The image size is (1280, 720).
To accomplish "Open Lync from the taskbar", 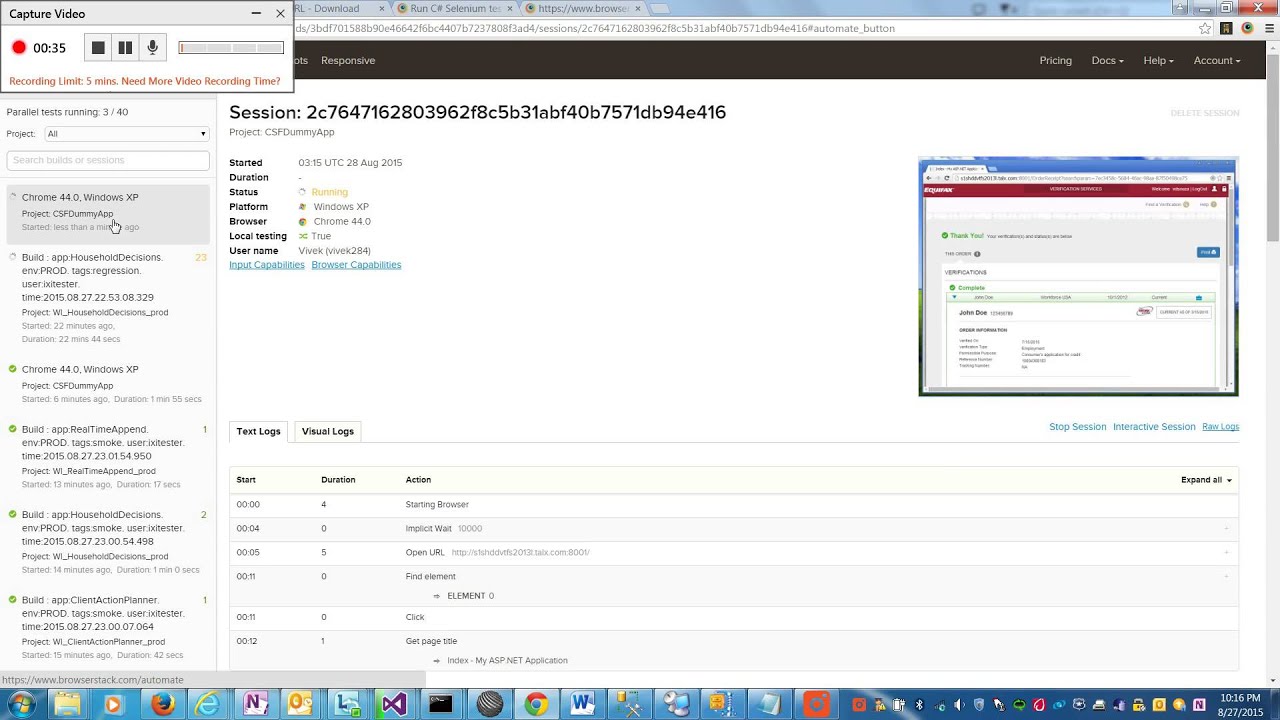I will [348, 704].
